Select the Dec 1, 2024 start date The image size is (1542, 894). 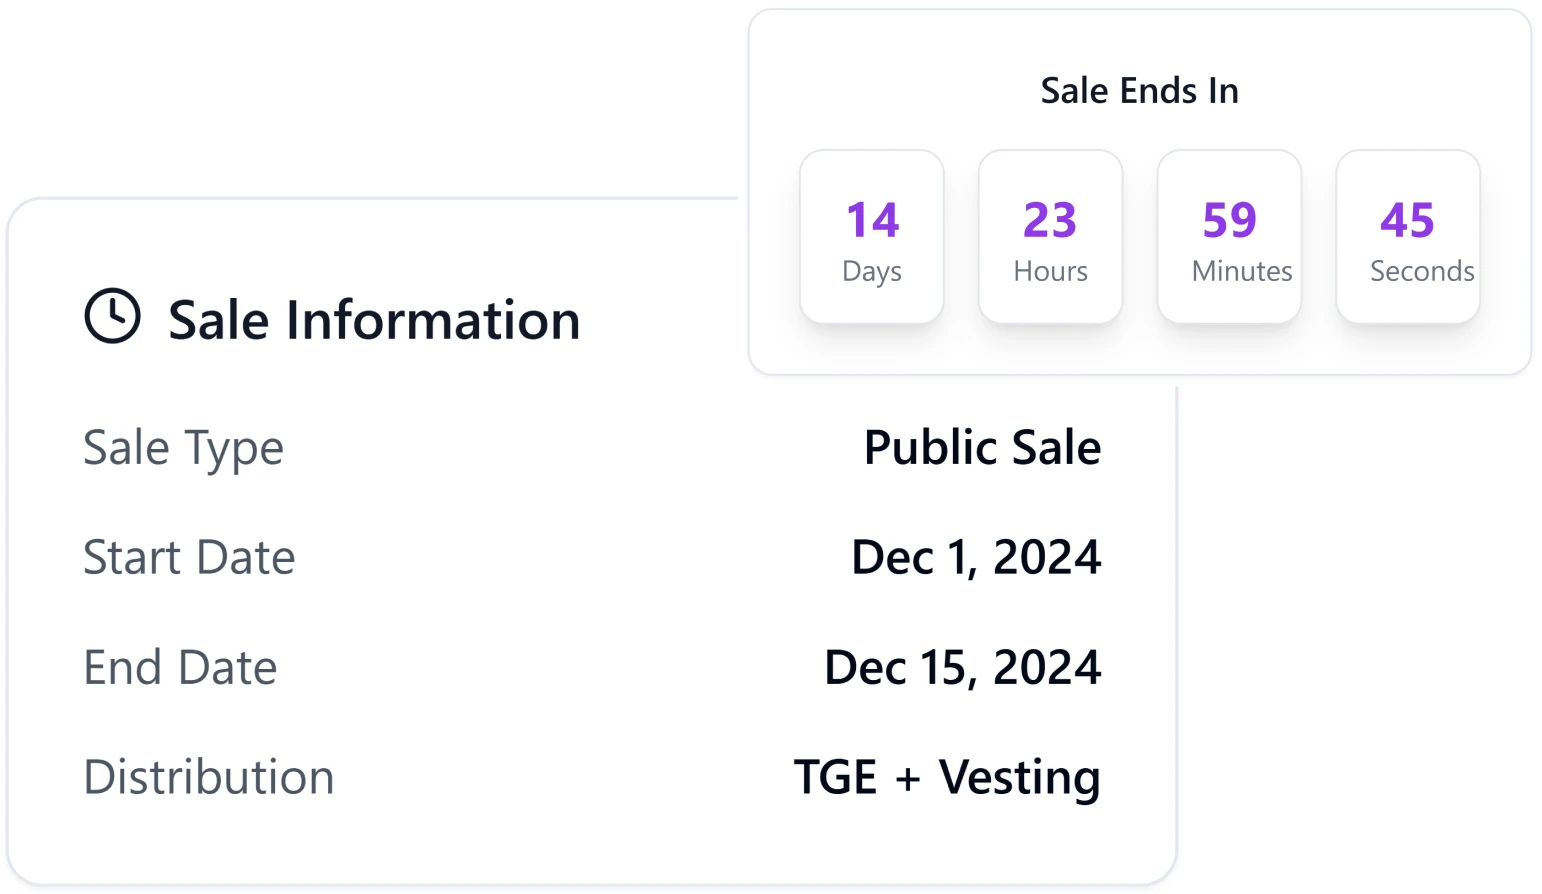975,558
